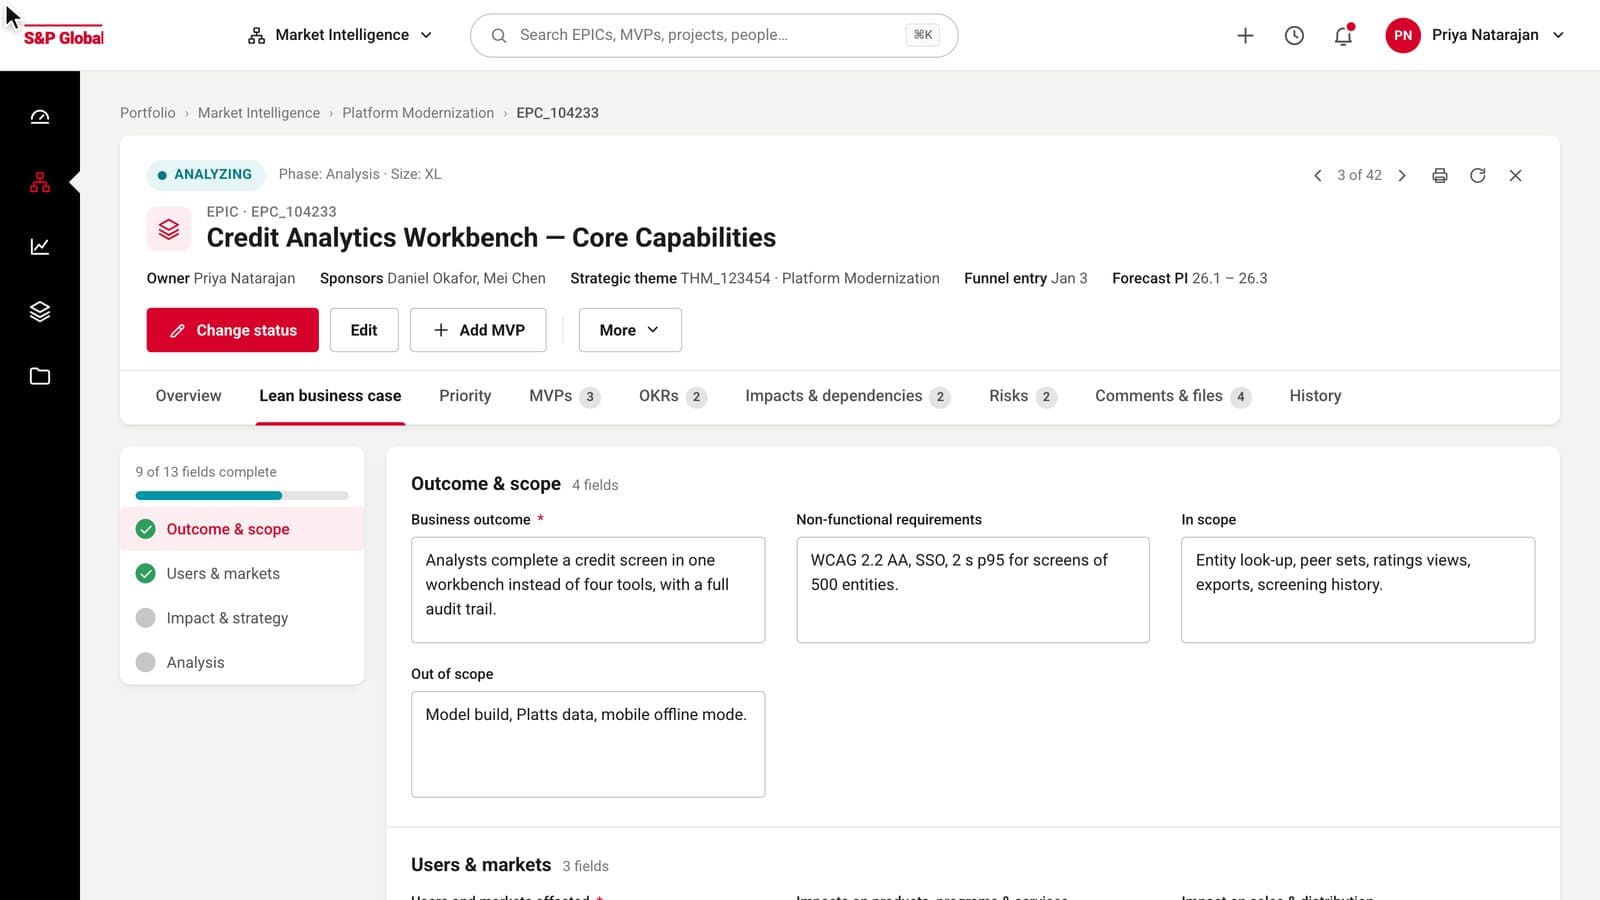The height and width of the screenshot is (900, 1600).
Task: Open the Platform Modernization breadcrumb link
Action: 418,113
